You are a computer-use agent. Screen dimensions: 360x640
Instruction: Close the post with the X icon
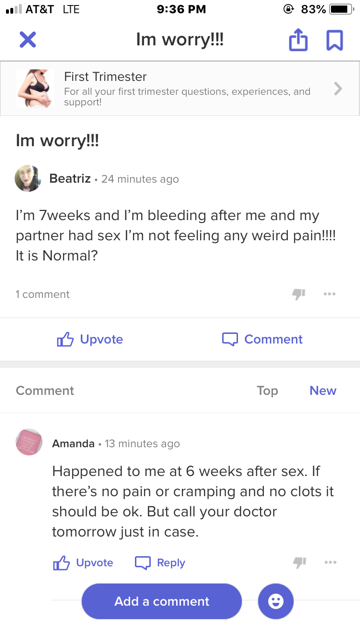point(28,40)
